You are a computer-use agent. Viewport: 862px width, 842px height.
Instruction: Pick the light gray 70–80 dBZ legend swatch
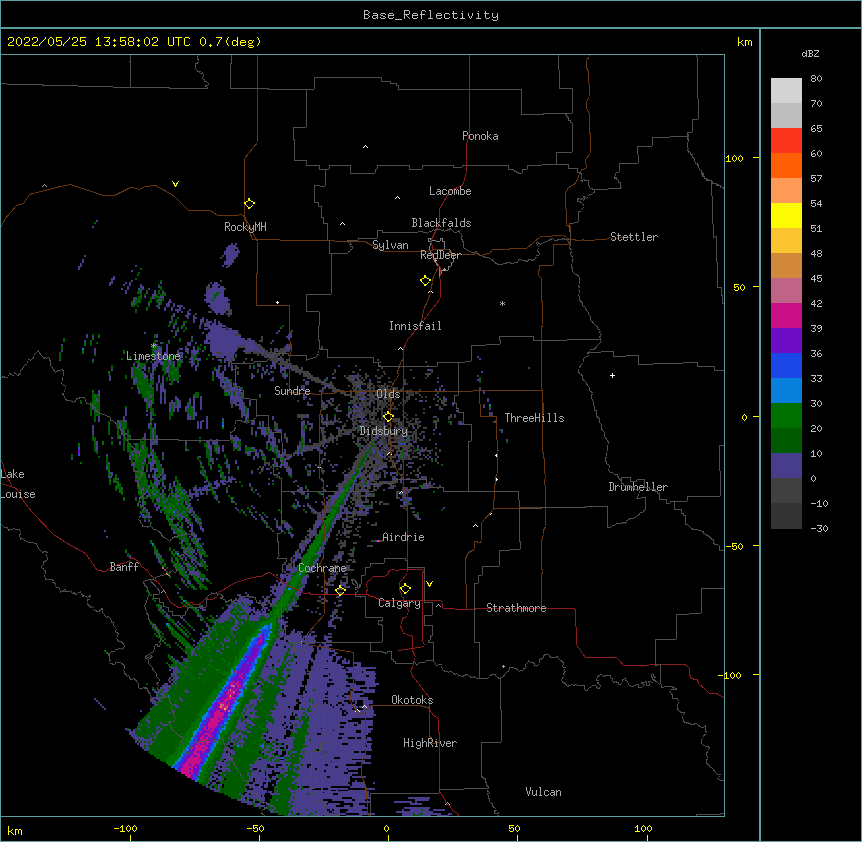(786, 90)
